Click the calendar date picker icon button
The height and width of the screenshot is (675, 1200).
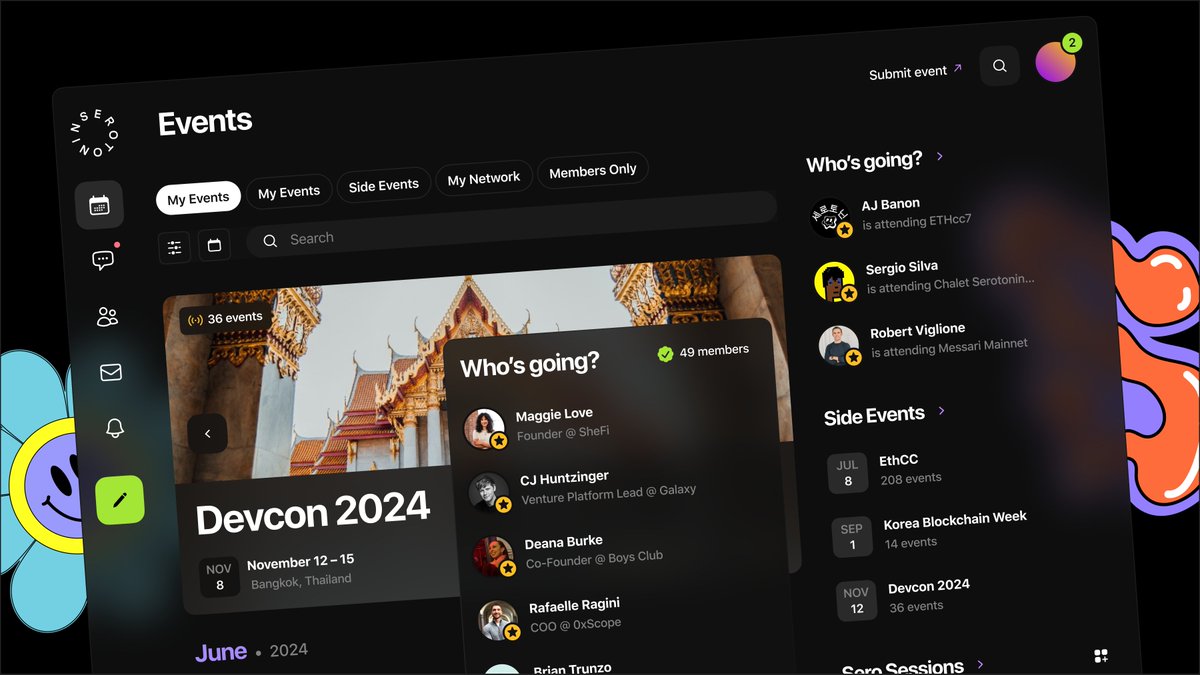click(214, 245)
